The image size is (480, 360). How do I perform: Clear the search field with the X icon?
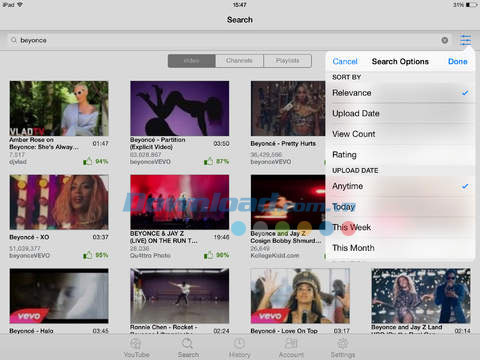click(x=444, y=40)
